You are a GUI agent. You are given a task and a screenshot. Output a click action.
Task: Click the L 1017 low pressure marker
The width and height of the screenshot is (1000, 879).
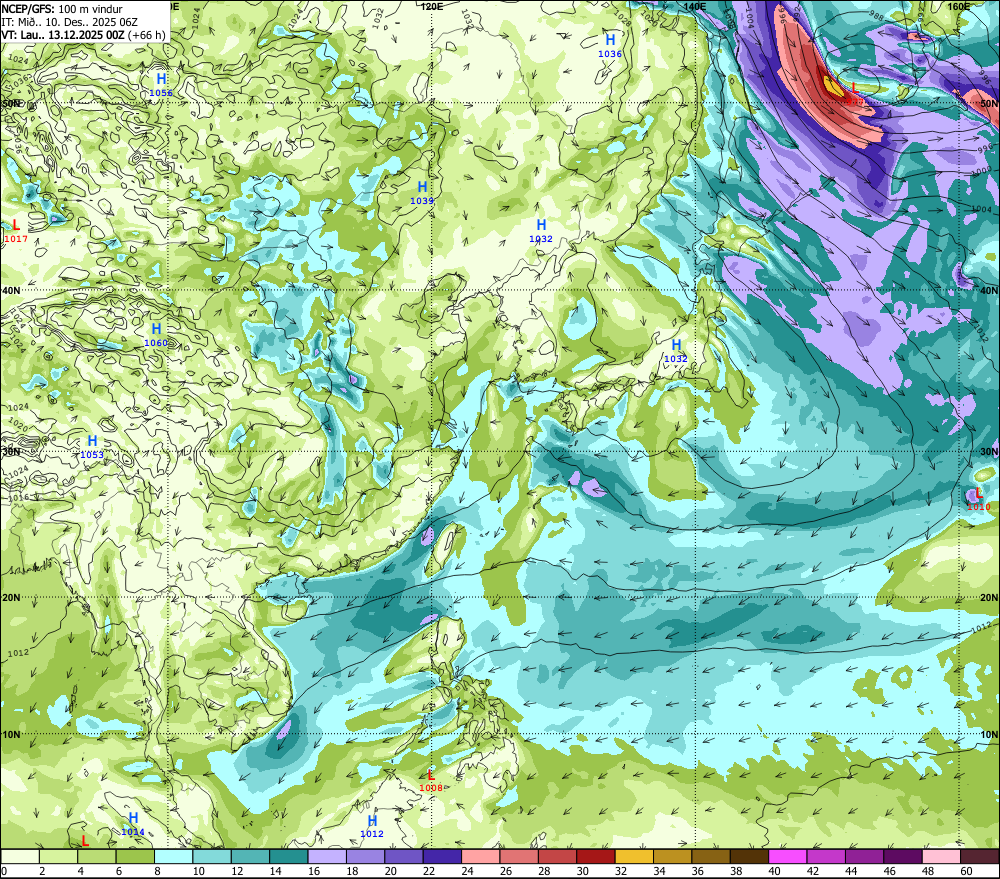(x=16, y=231)
